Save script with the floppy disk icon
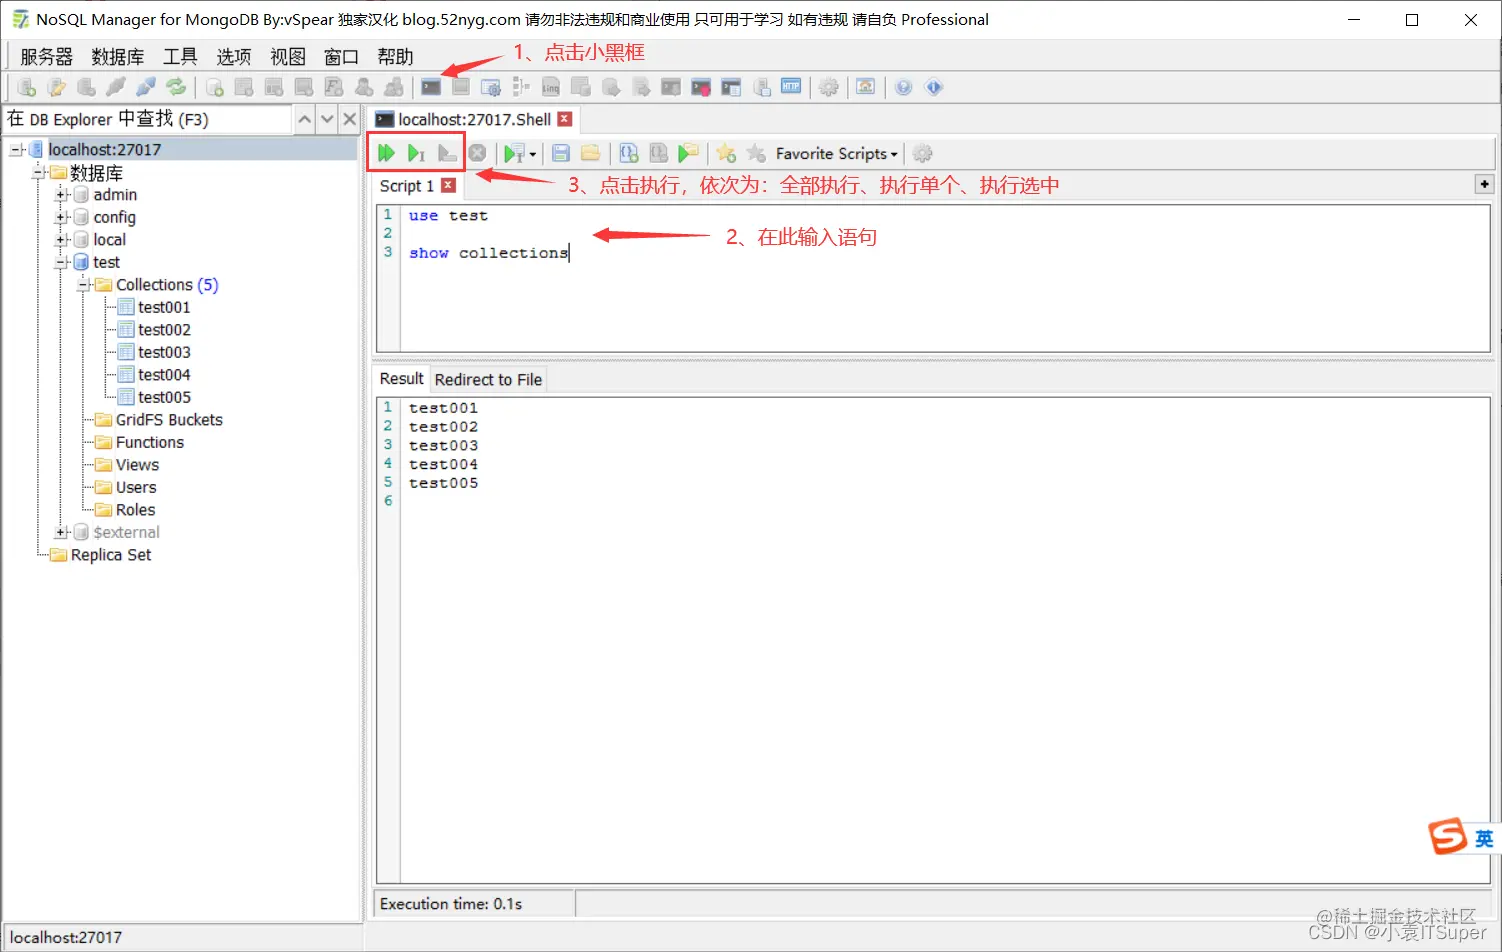The height and width of the screenshot is (952, 1502). (561, 153)
